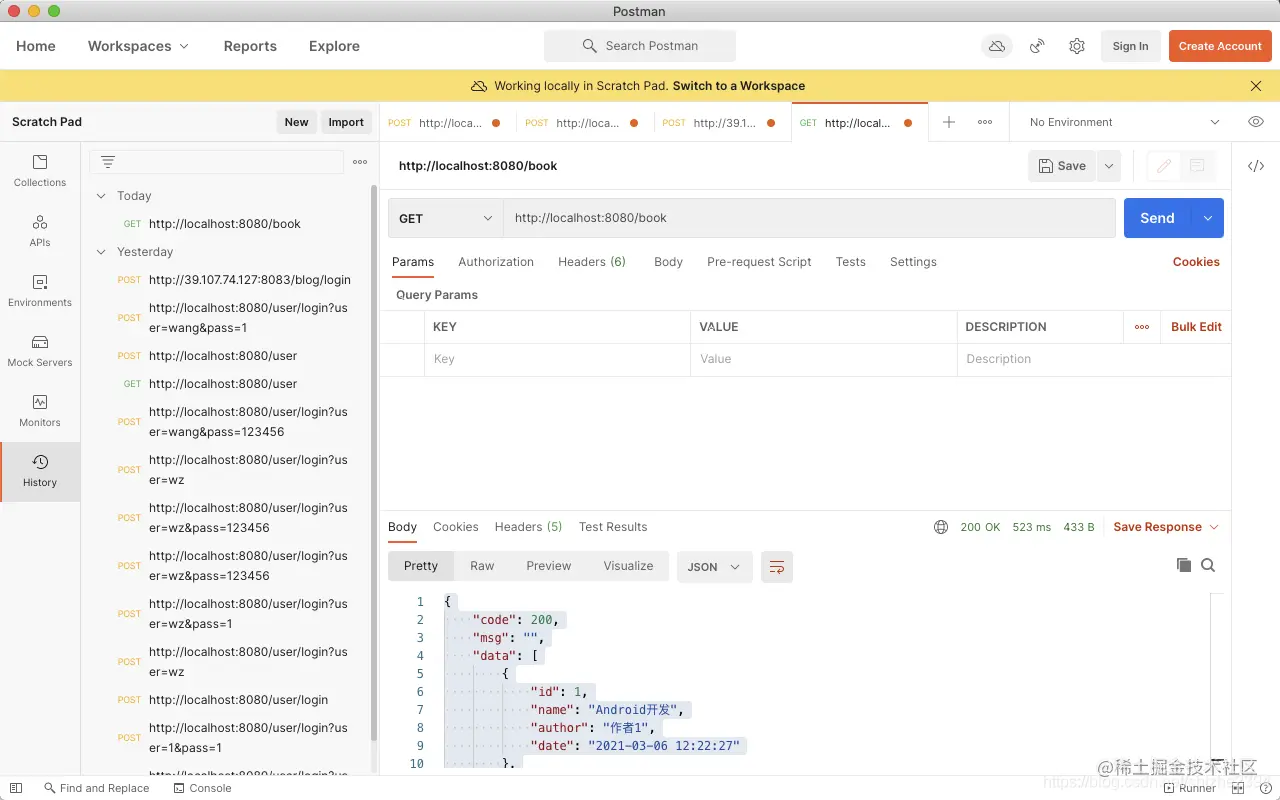This screenshot has height=800, width=1280.
Task: Open the No Environment dropdown
Action: (x=1124, y=122)
